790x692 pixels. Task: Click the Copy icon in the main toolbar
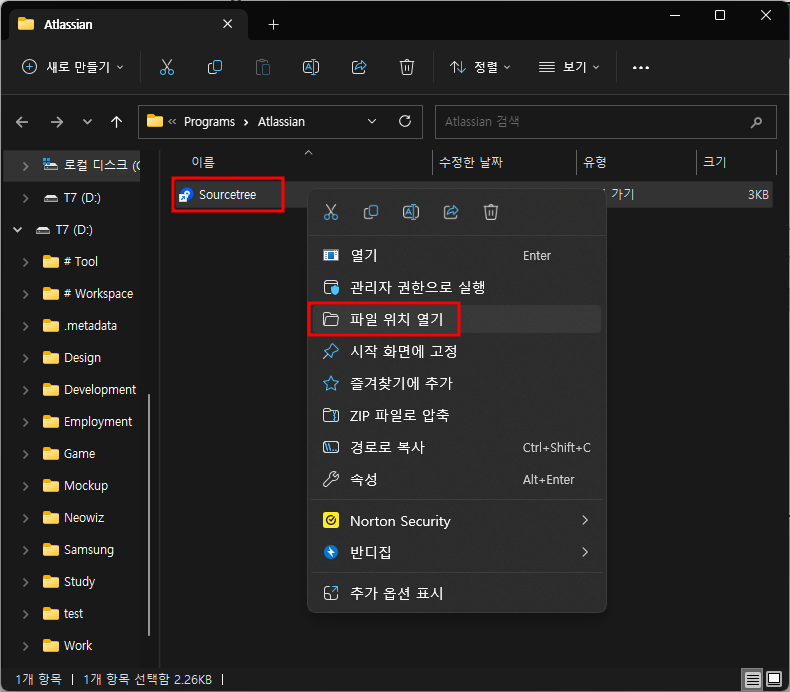[215, 67]
